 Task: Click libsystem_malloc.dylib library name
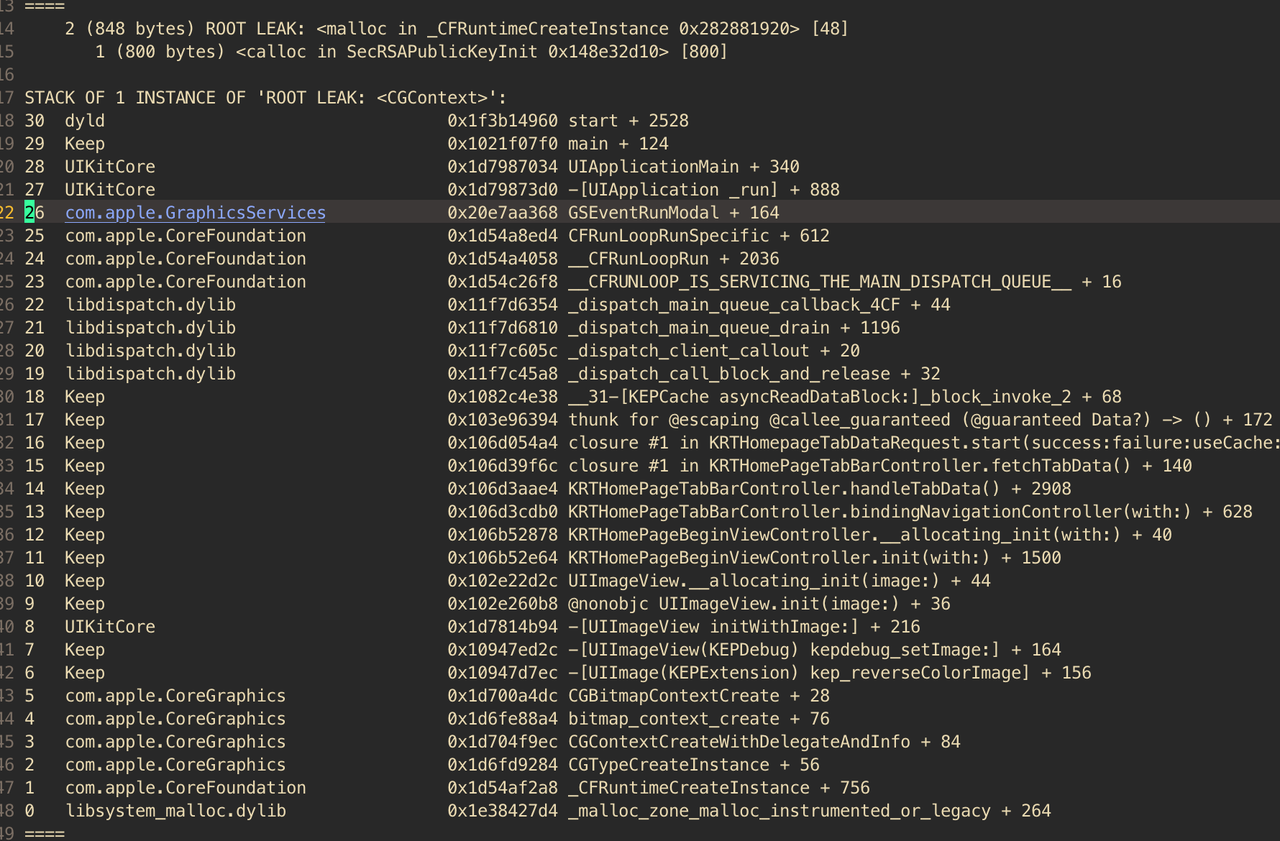click(175, 811)
